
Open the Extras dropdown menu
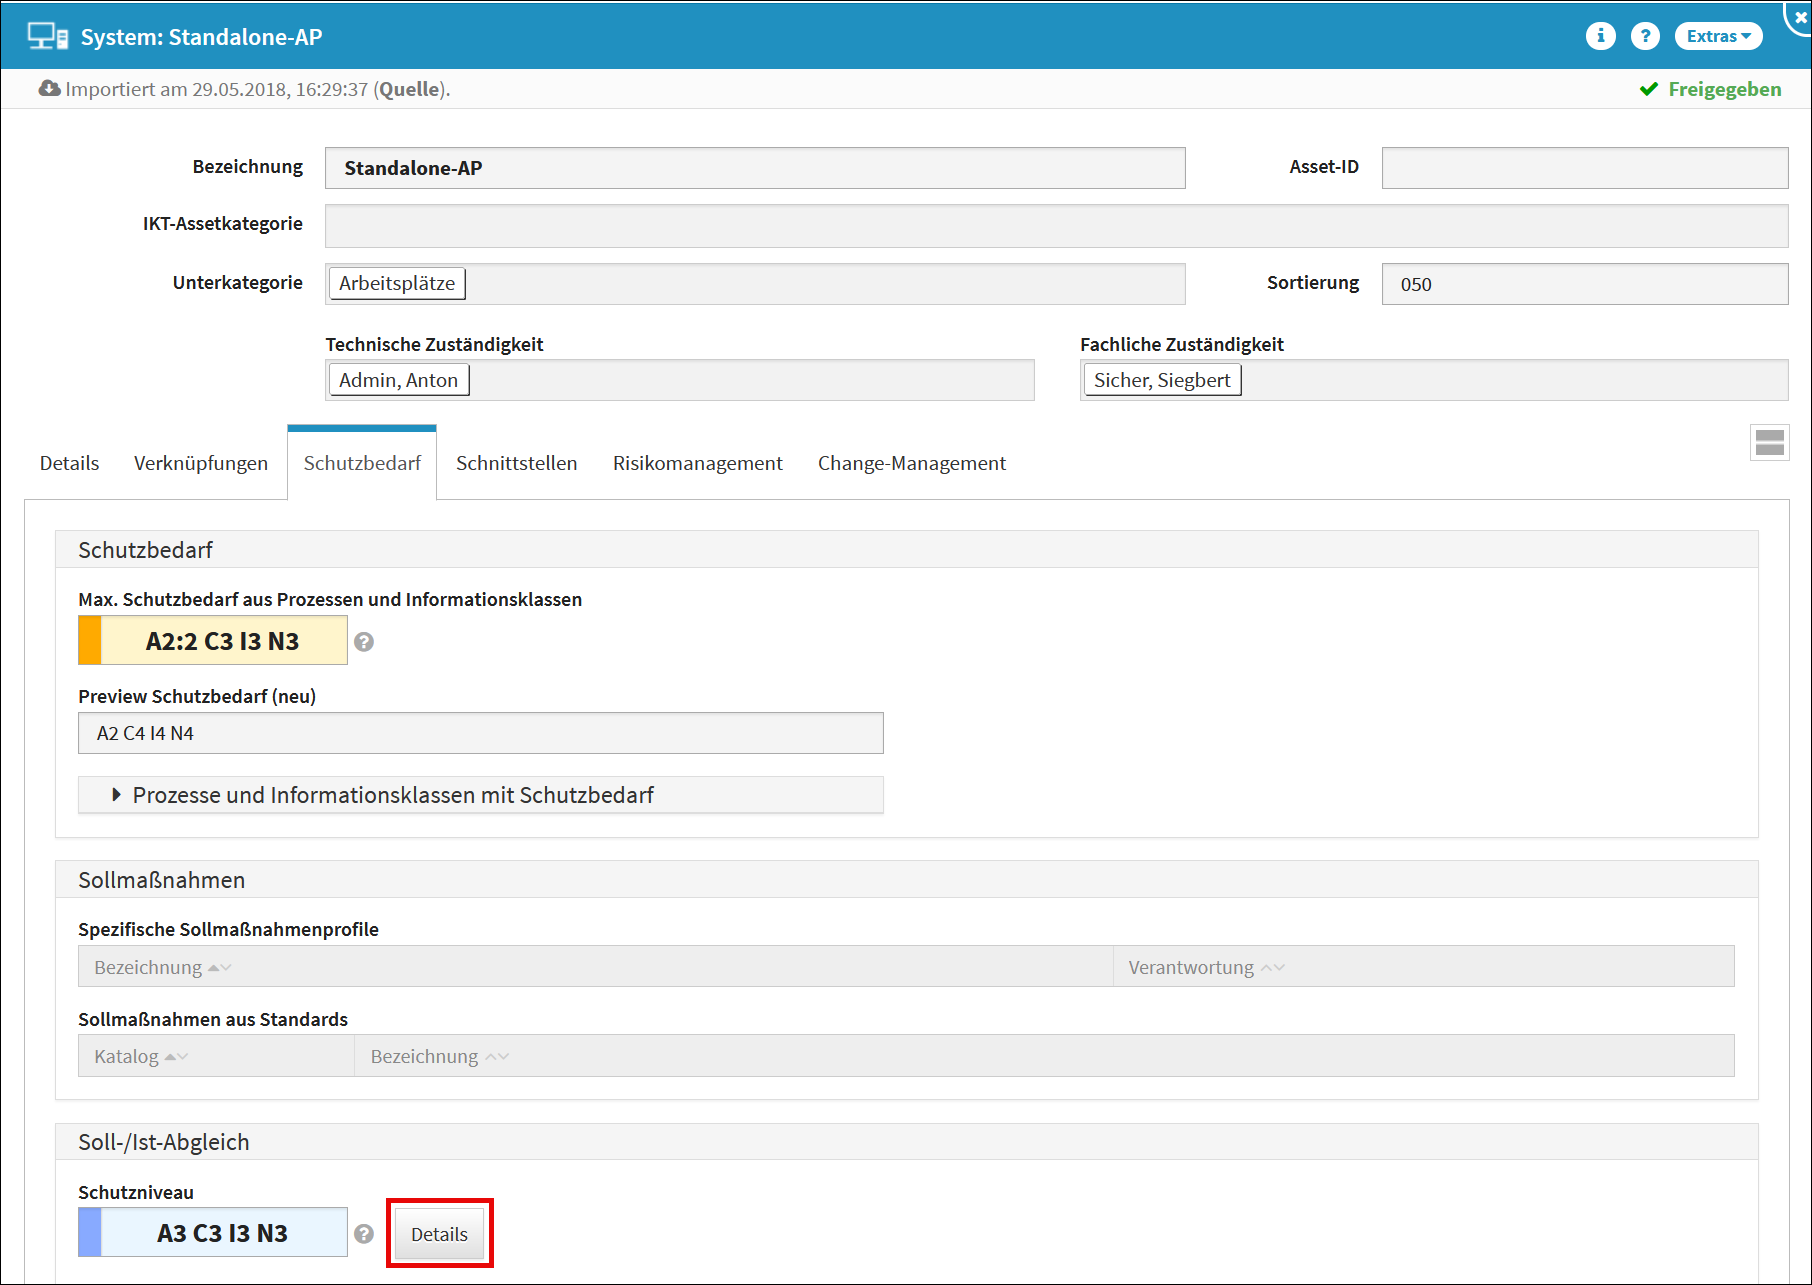coord(1717,36)
